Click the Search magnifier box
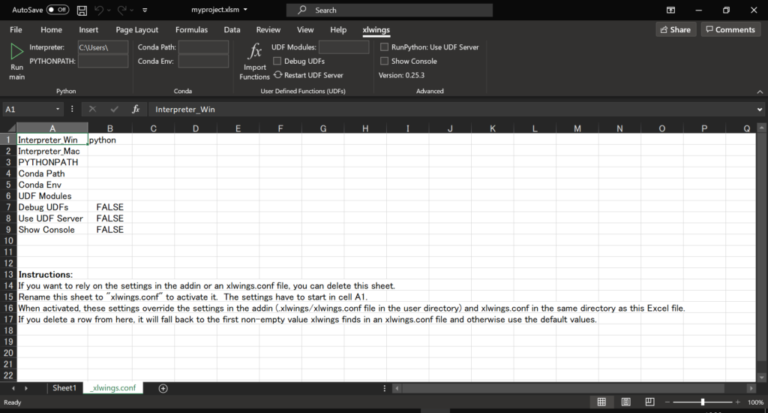Screen dimensions: 768x413 pyautogui.click(x=389, y=10)
